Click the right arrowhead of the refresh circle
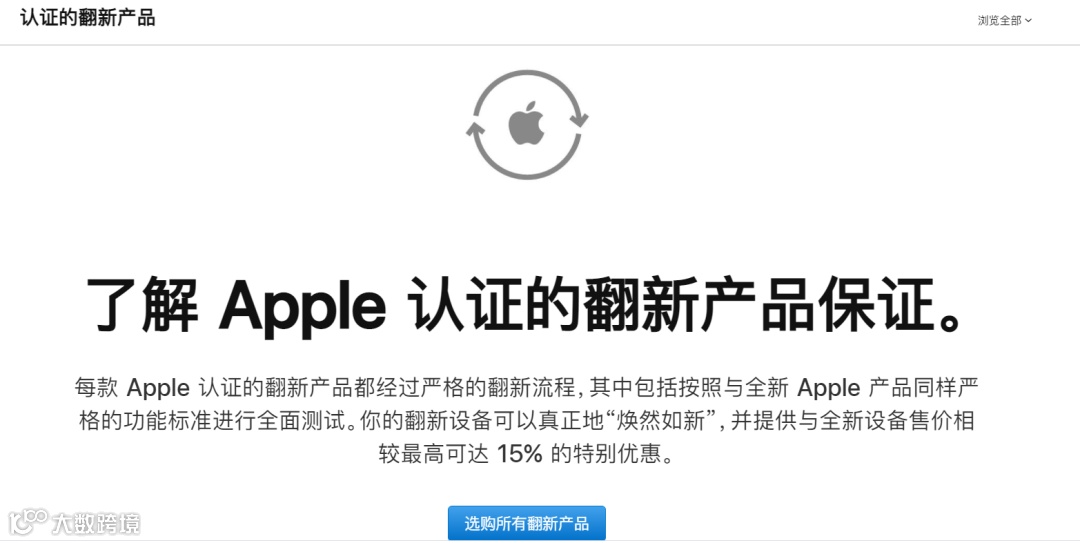The width and height of the screenshot is (1080, 543). [579, 118]
